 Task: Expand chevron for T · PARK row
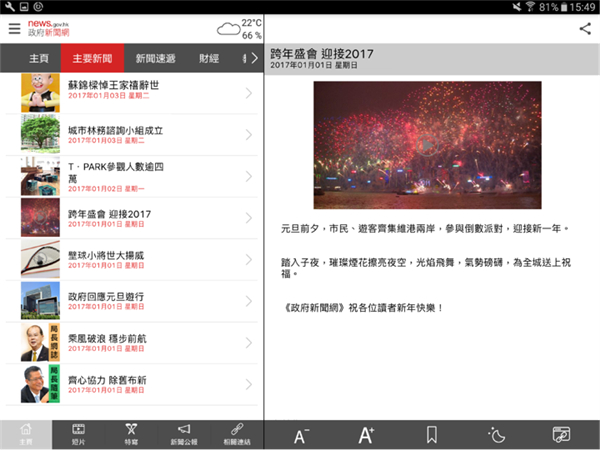click(x=249, y=176)
